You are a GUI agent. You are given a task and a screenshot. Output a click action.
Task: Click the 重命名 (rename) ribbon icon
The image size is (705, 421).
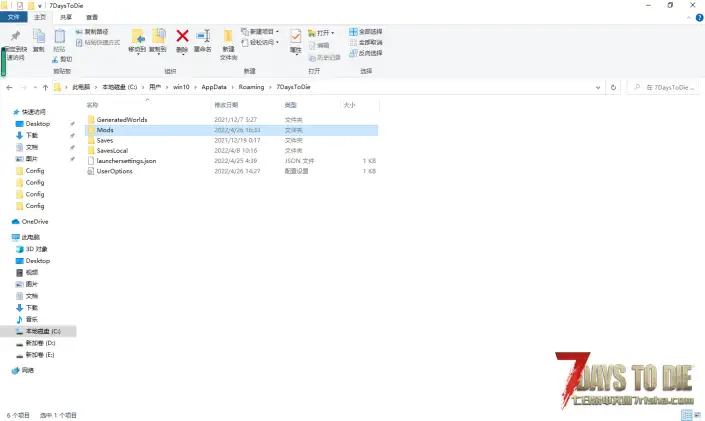[x=203, y=36]
